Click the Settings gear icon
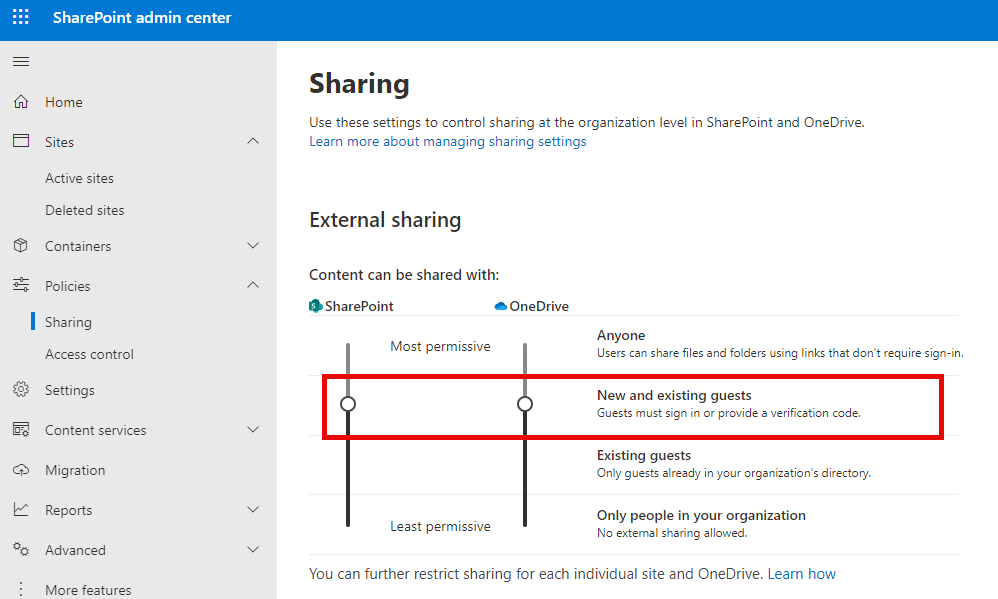Screen dimensions: 998x599 (x=21, y=389)
